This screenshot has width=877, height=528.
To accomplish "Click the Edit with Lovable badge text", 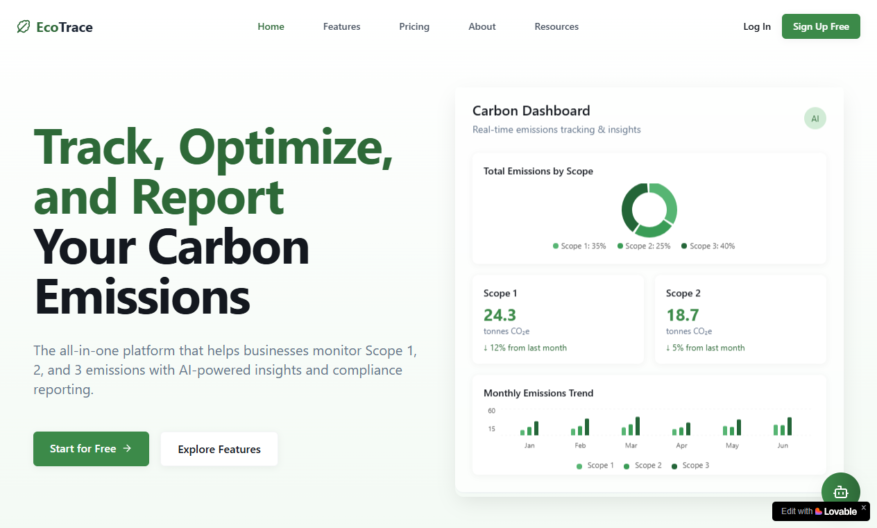I will click(819, 511).
